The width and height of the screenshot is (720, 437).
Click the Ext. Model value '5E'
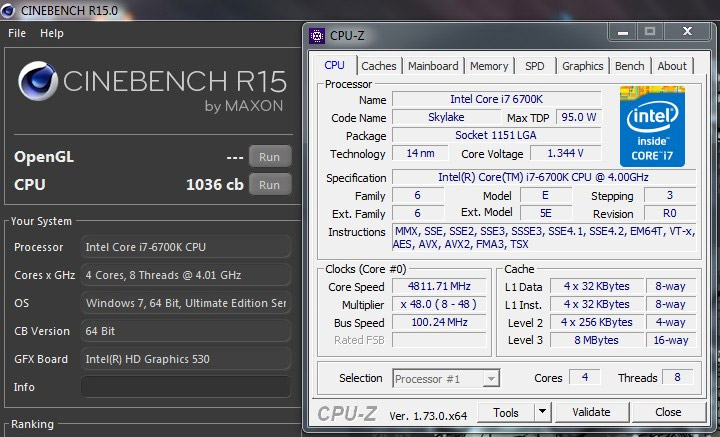(x=546, y=213)
